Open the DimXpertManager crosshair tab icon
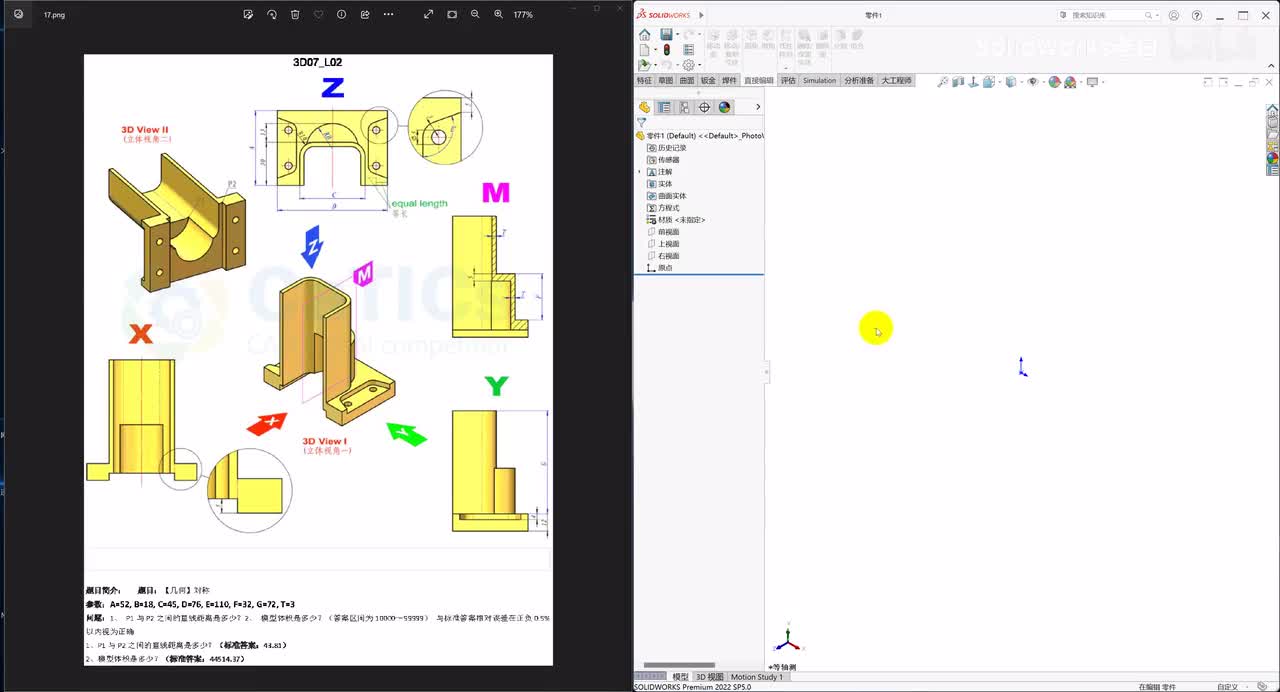The width and height of the screenshot is (1280, 692). 704,107
